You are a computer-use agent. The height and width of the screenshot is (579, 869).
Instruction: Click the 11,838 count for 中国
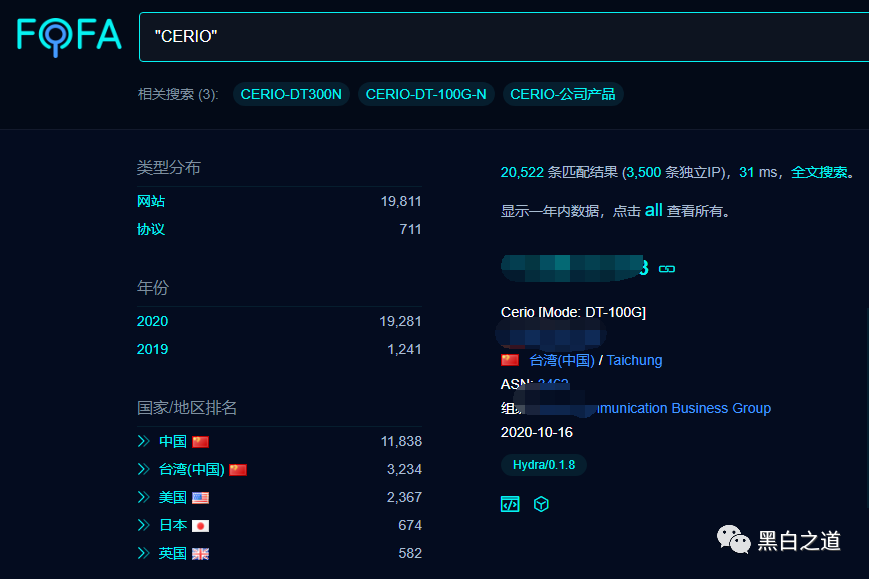click(x=401, y=442)
